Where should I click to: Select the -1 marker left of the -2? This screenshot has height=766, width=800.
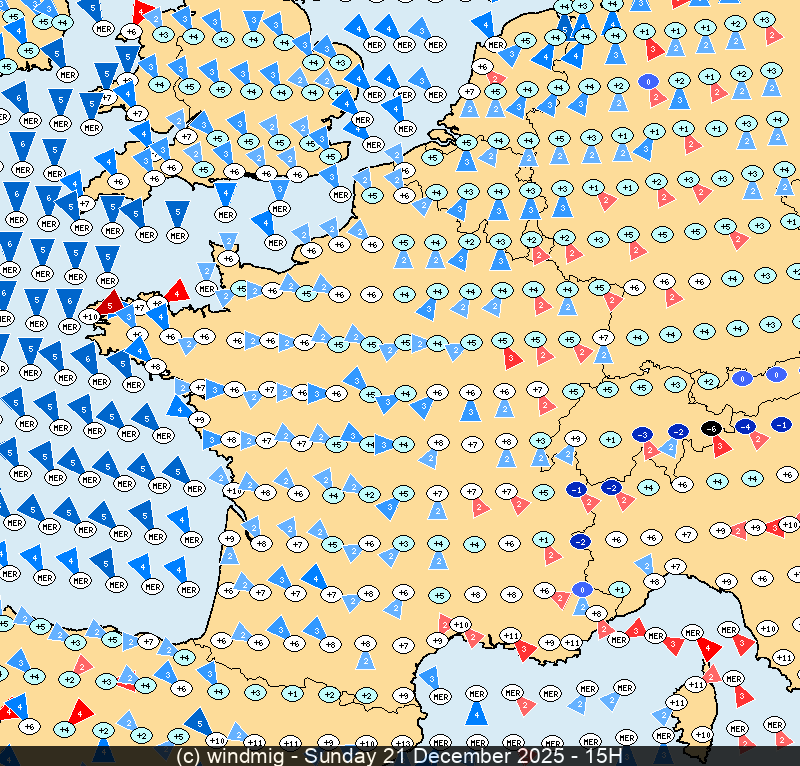[576, 489]
